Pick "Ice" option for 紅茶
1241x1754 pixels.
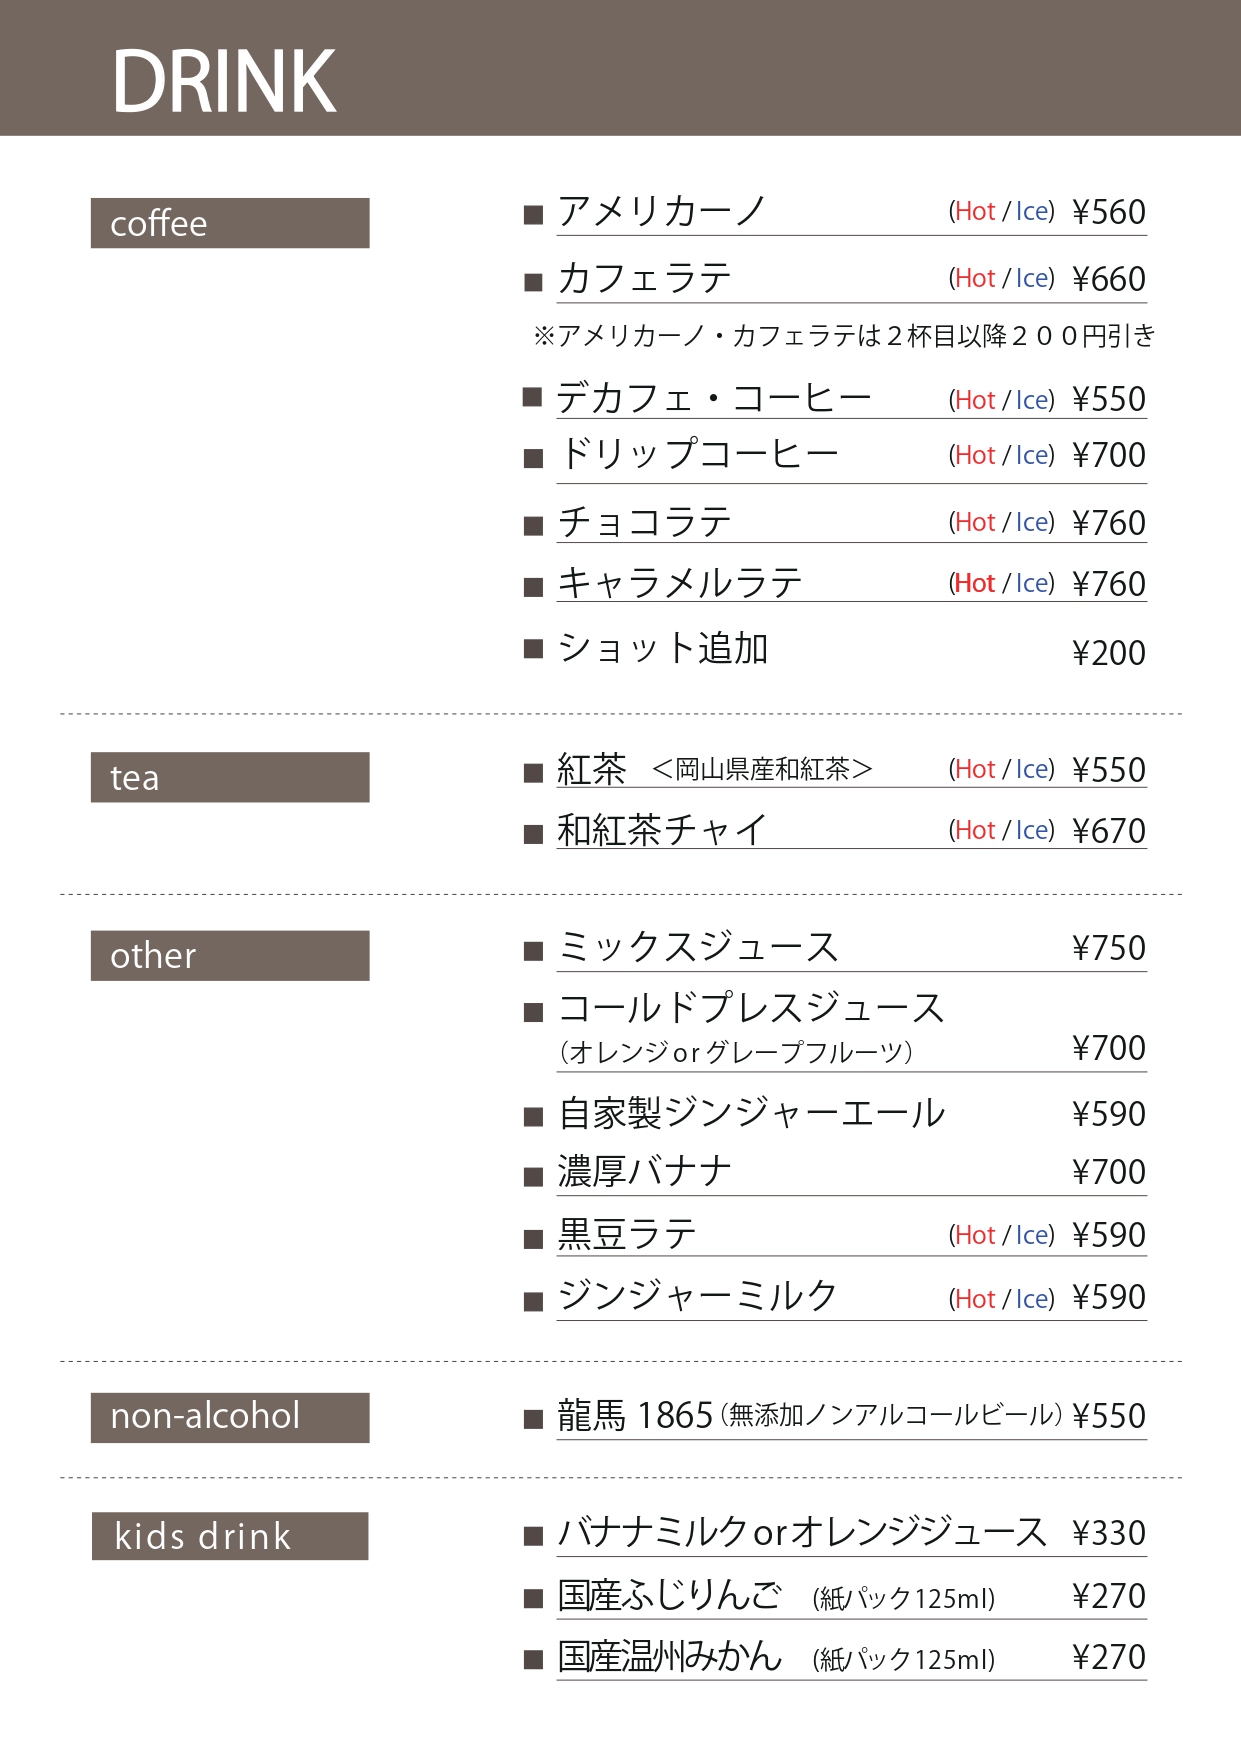tap(1033, 769)
